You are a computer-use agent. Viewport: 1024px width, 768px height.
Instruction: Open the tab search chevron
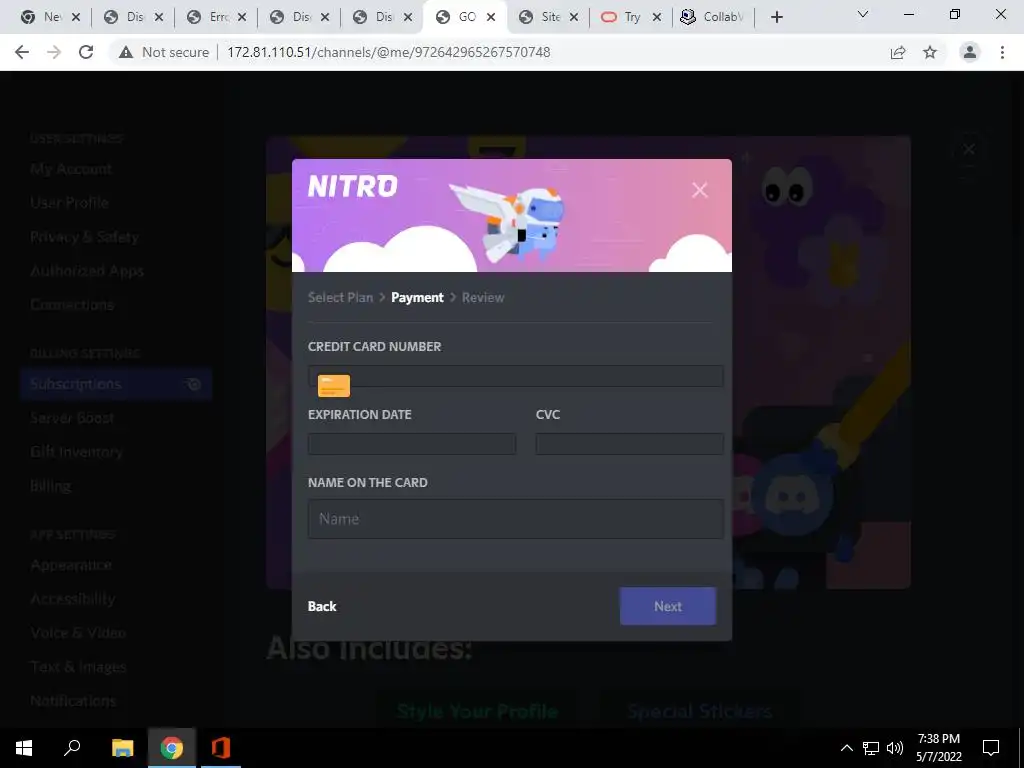click(x=863, y=14)
